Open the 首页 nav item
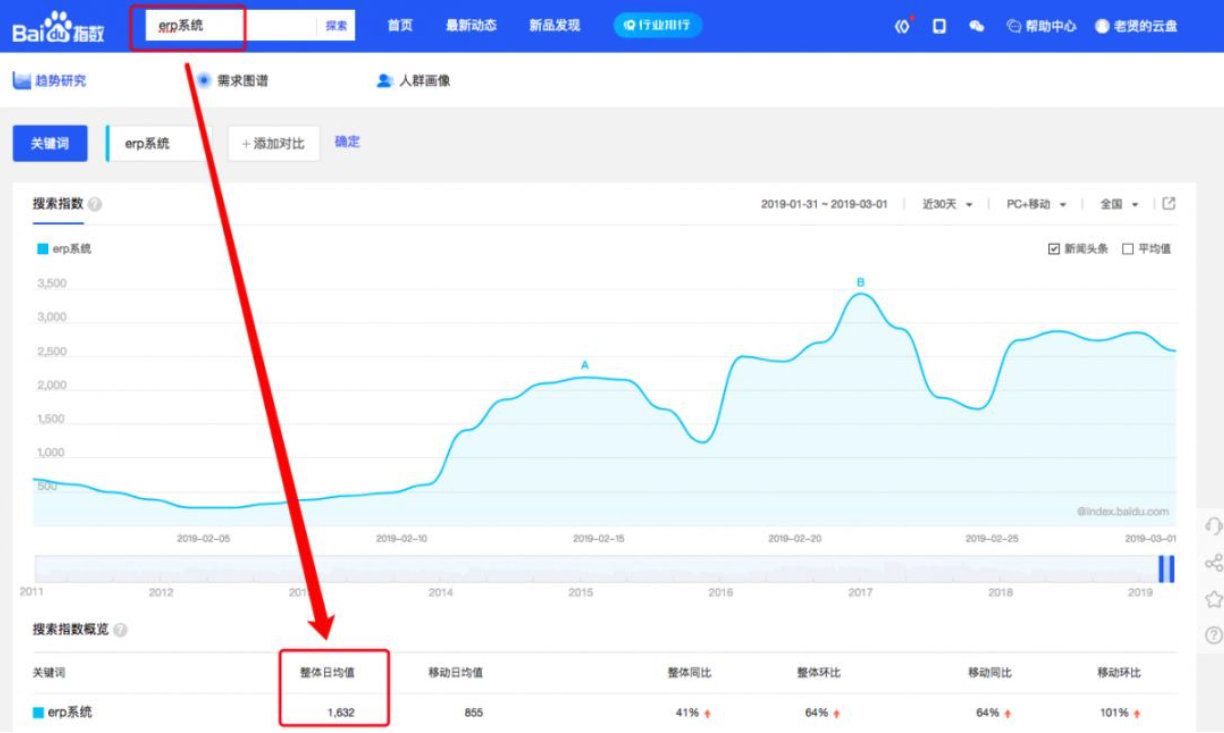This screenshot has height=733, width=1224. pos(400,26)
